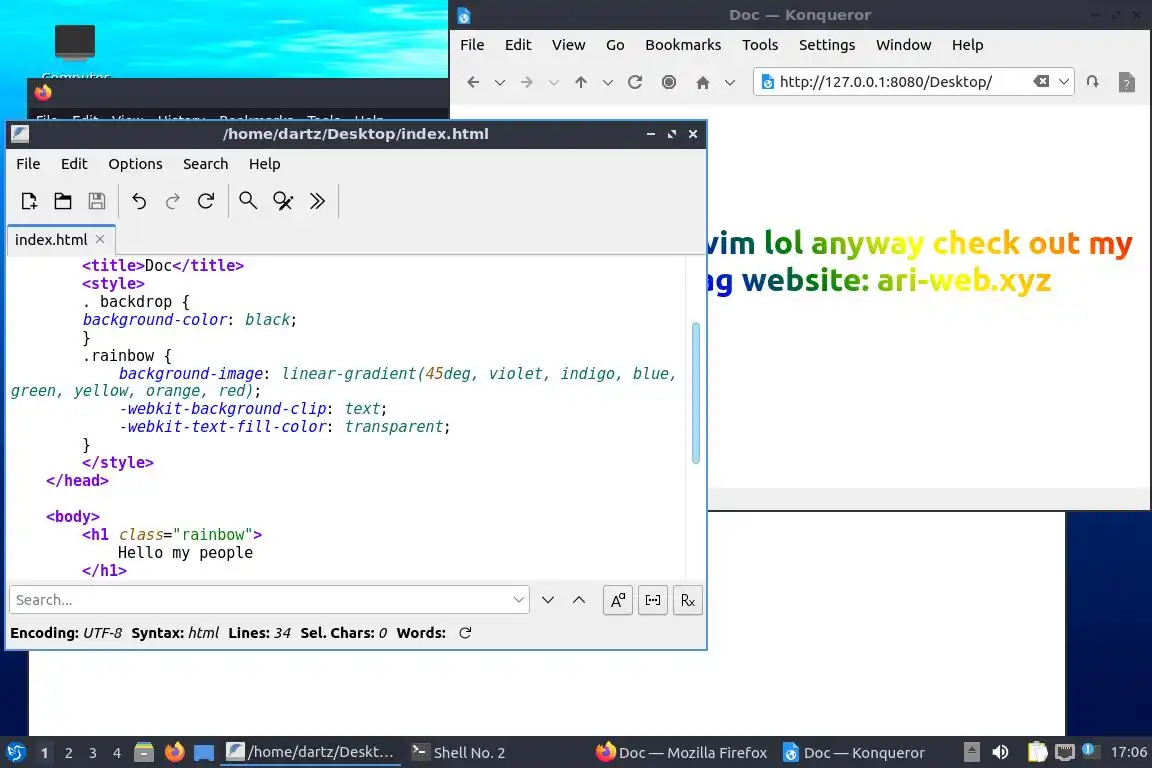Open the Replace tool in the editor
Screen dimensions: 1152x768
coord(283,201)
